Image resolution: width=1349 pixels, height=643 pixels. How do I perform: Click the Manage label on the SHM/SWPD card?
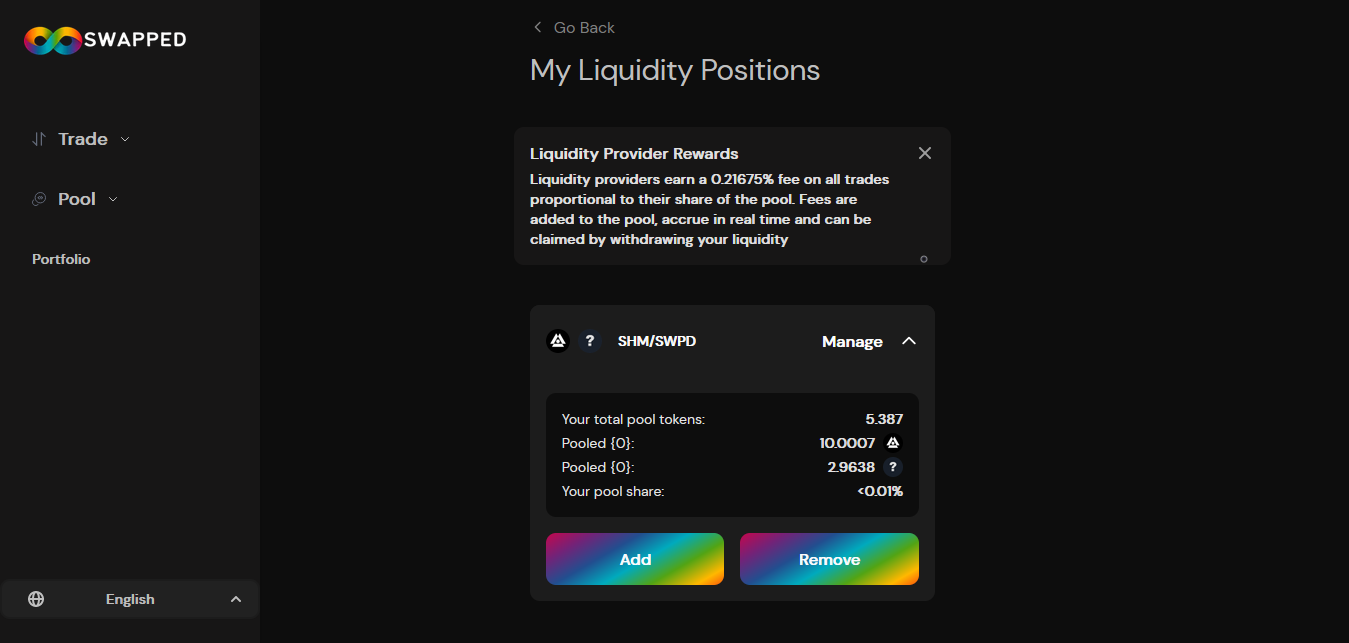852,342
